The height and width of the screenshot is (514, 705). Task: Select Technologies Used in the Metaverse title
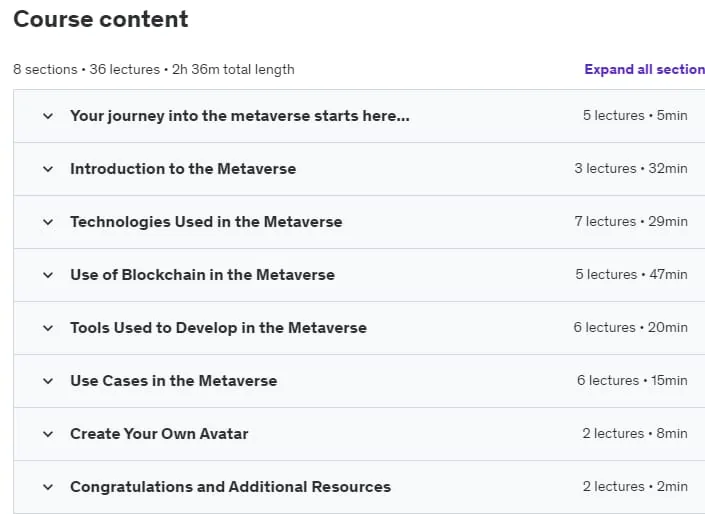coord(206,222)
